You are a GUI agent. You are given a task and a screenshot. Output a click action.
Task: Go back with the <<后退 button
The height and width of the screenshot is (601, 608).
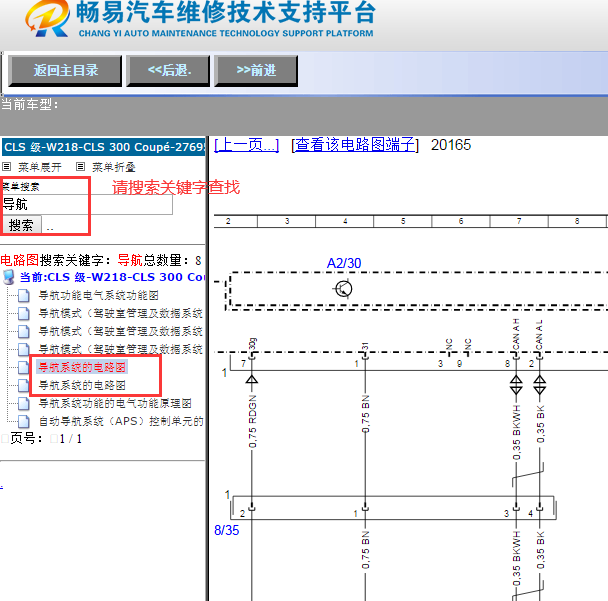[168, 71]
